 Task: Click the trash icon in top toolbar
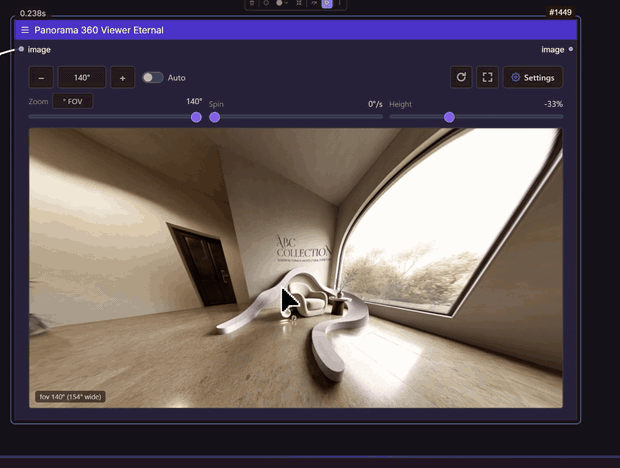click(x=252, y=3)
